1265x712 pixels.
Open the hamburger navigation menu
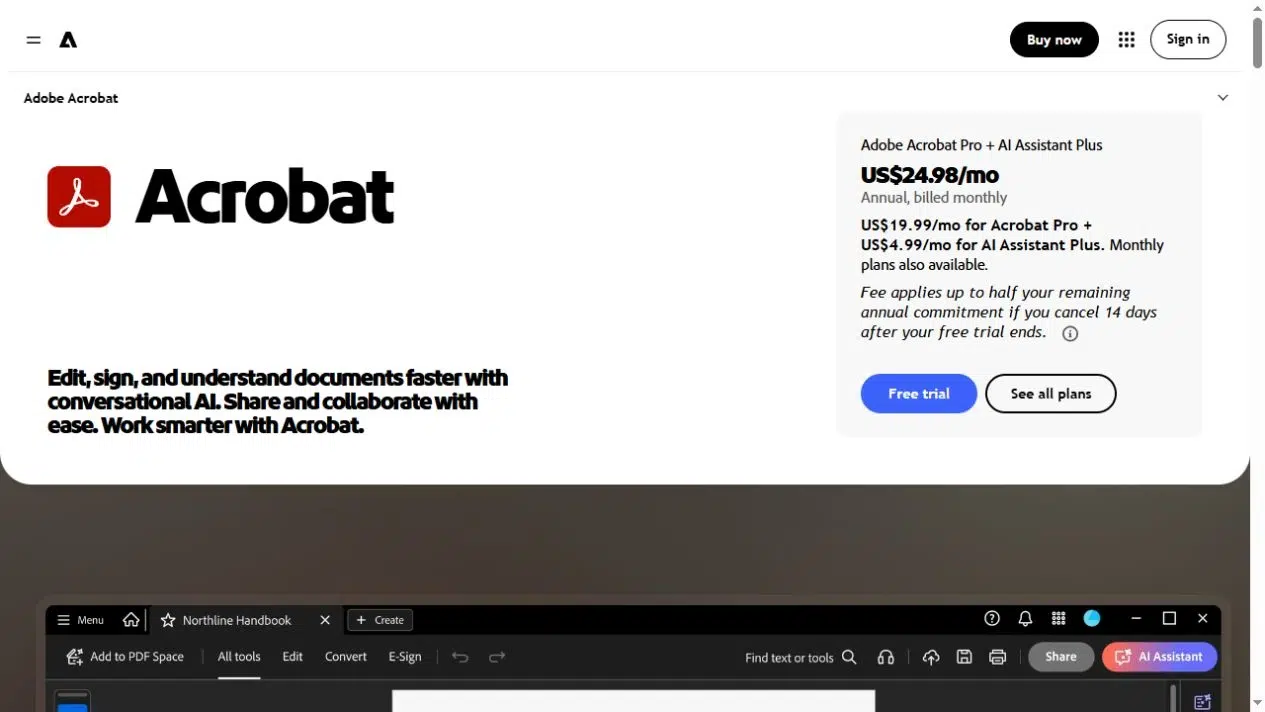pos(33,40)
